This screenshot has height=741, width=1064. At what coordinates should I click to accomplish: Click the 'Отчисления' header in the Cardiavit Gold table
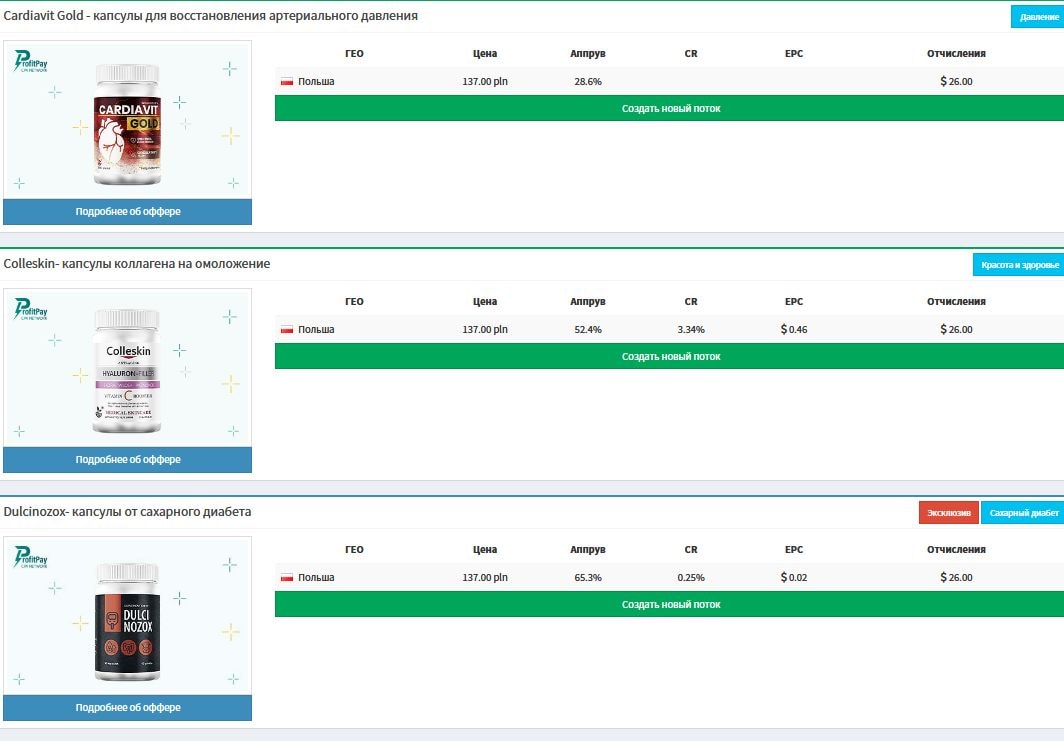coord(956,54)
